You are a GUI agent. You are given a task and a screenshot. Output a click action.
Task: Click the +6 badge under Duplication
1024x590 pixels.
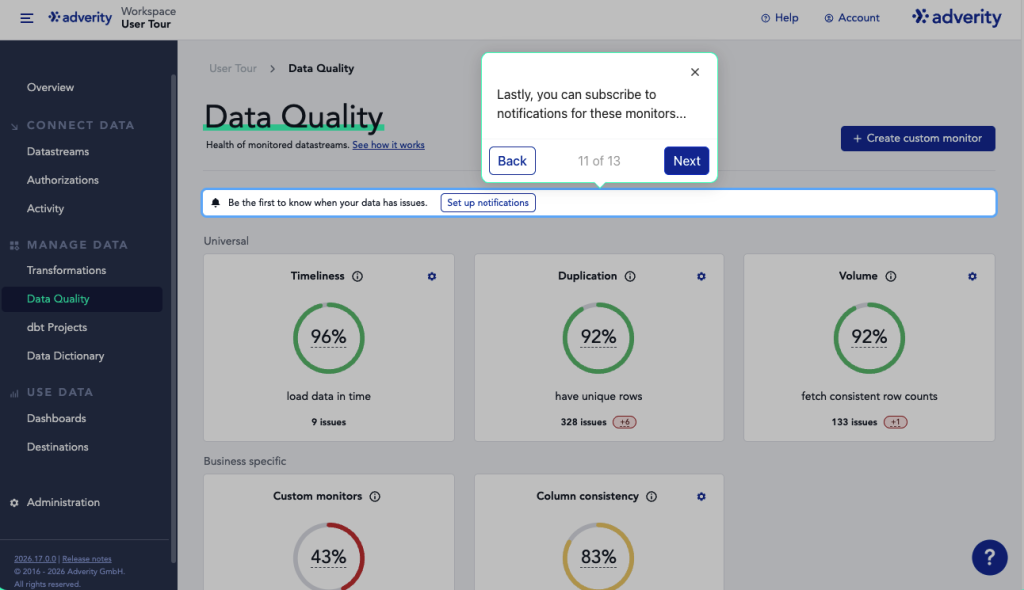pos(624,423)
